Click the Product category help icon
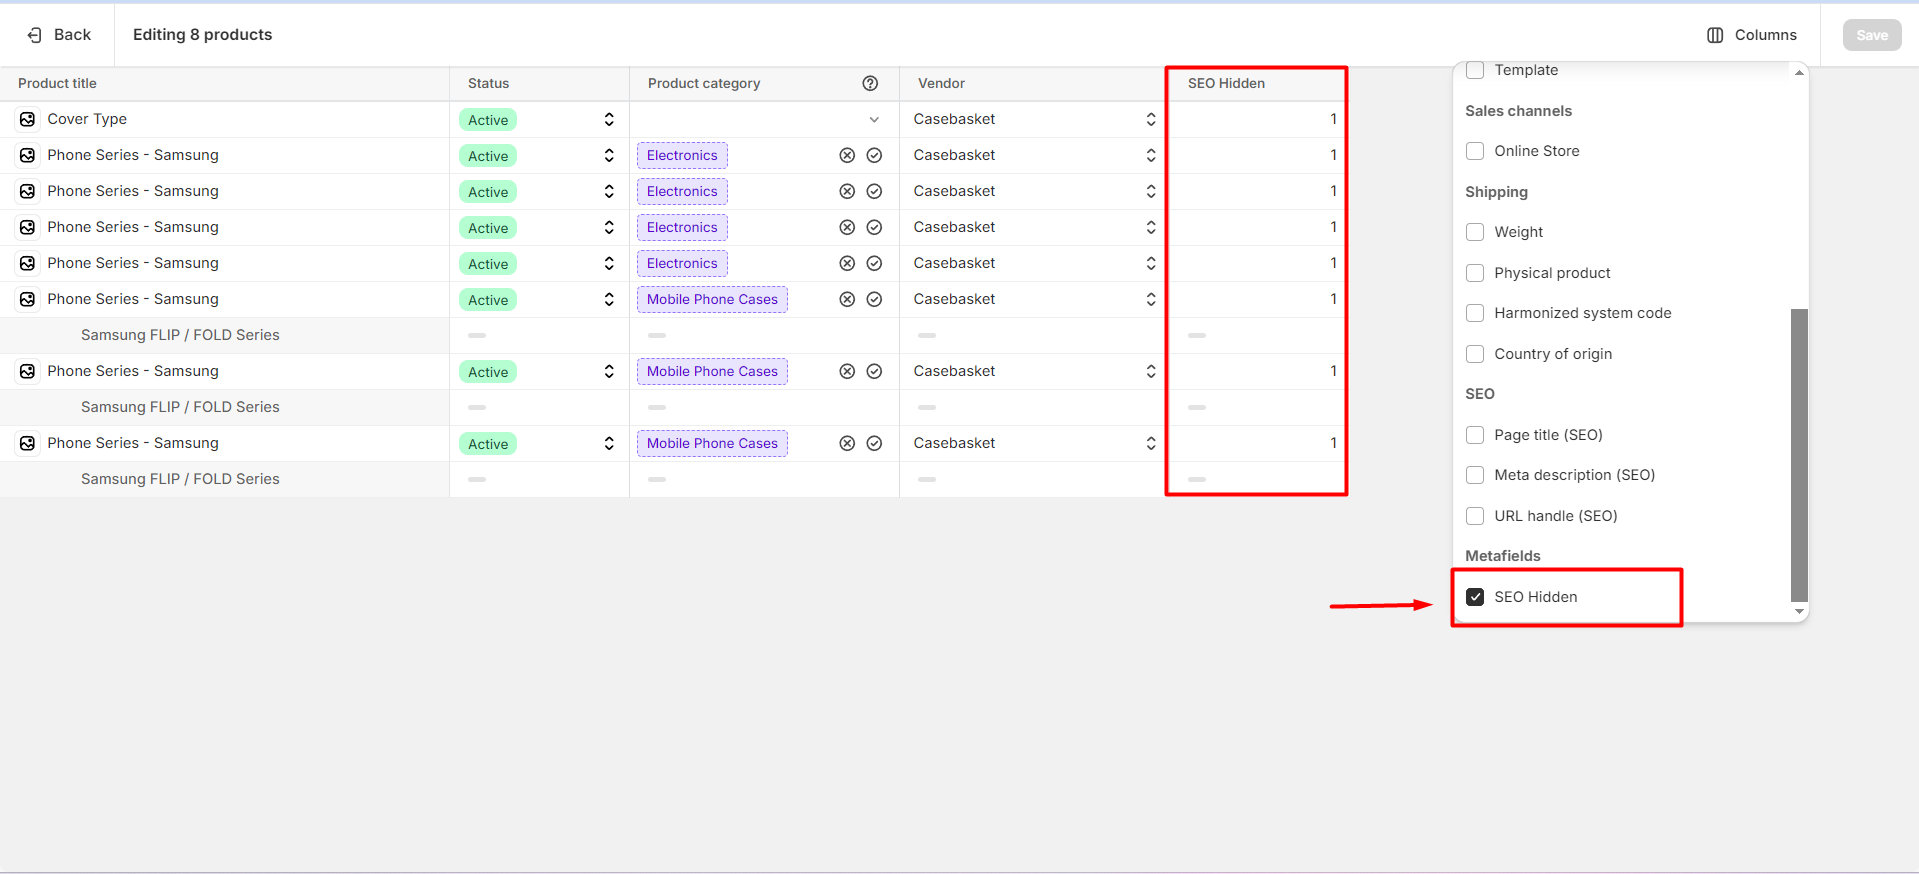1919x874 pixels. pos(870,83)
